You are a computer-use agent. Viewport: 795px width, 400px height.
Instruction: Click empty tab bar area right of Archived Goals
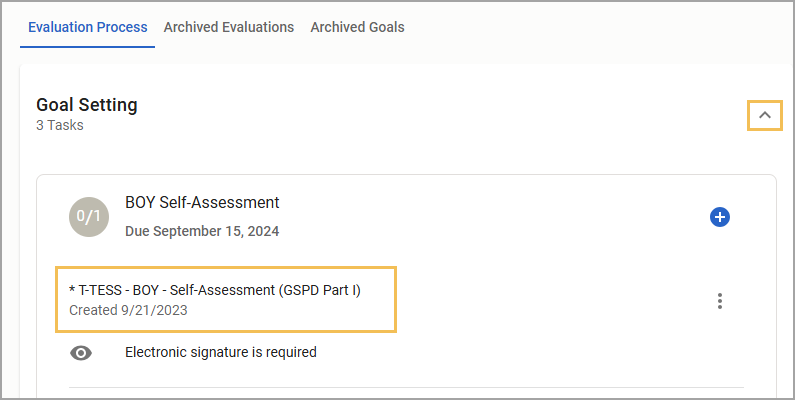[598, 27]
